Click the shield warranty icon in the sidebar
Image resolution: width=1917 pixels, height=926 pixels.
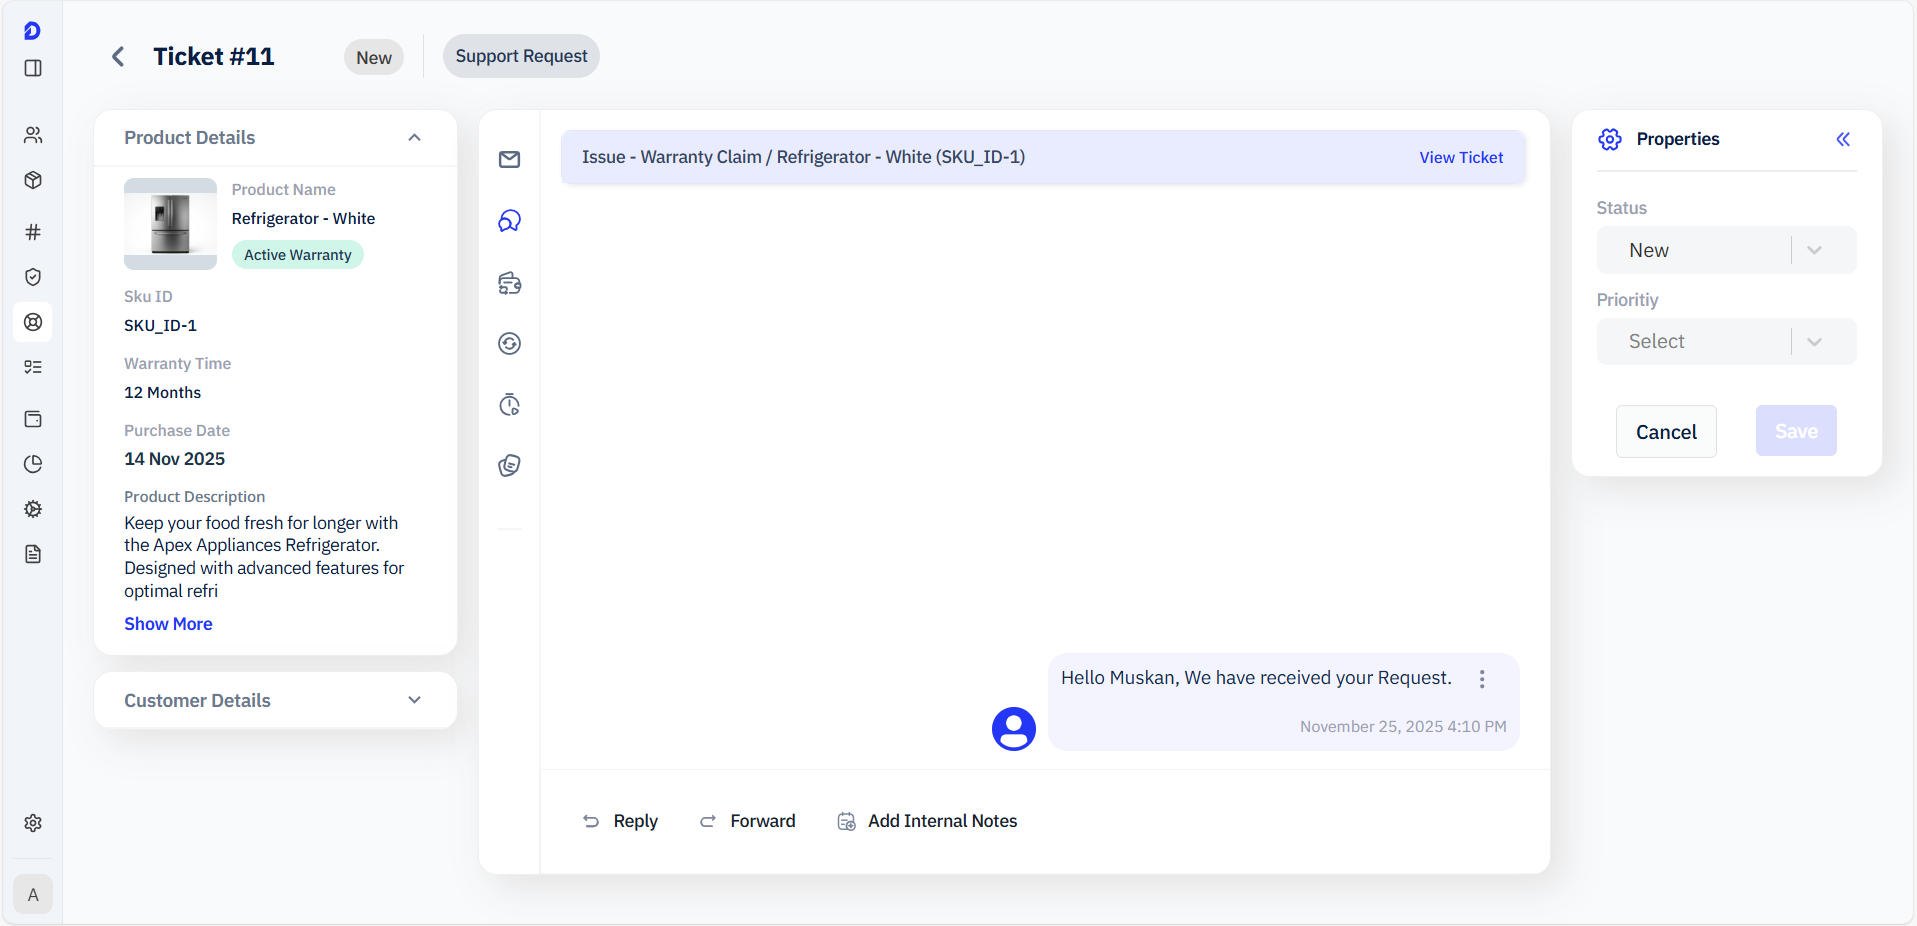point(33,277)
